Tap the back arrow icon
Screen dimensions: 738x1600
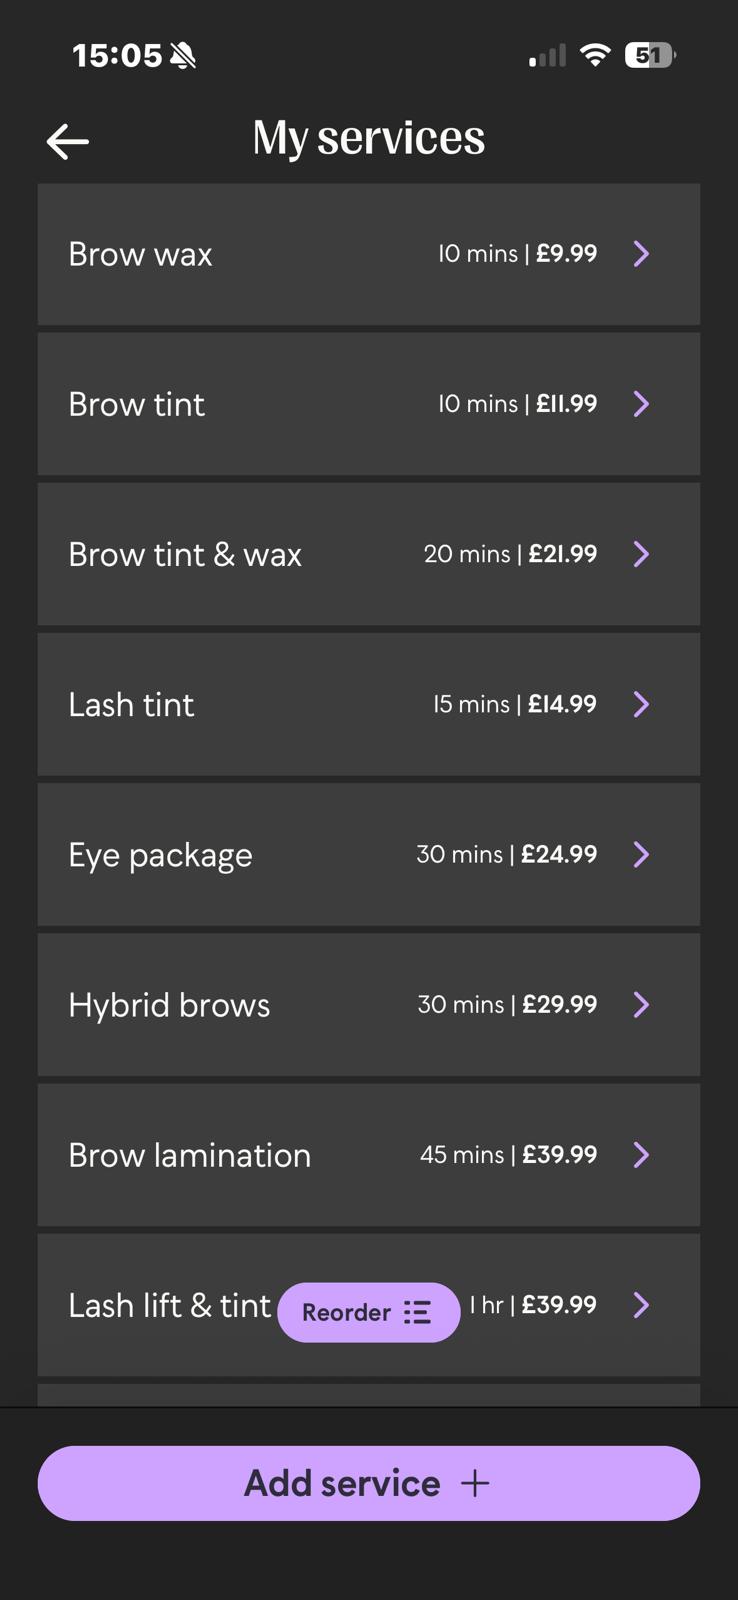pos(68,142)
